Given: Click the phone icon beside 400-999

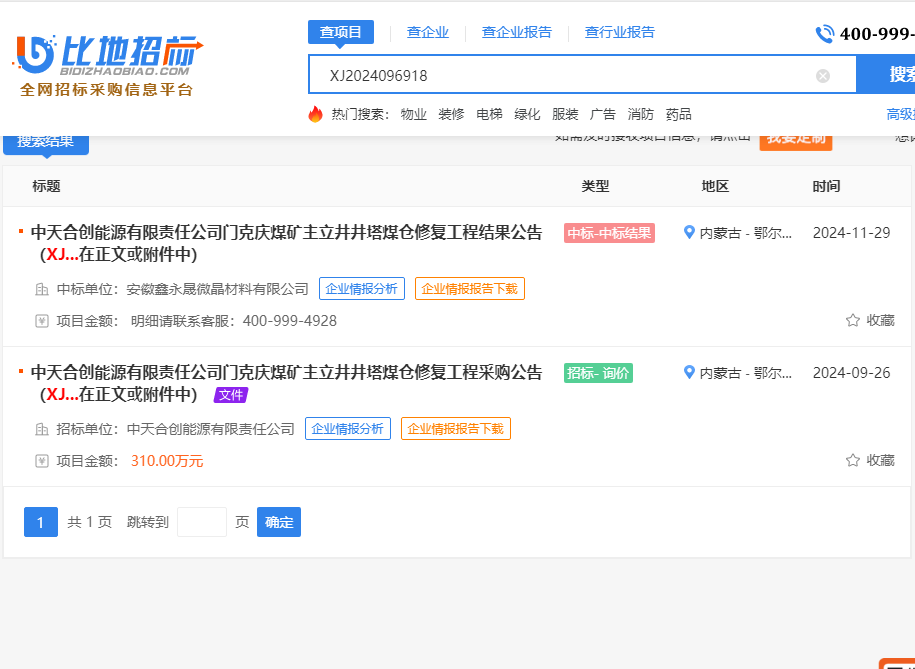Looking at the screenshot, I should tap(825, 34).
